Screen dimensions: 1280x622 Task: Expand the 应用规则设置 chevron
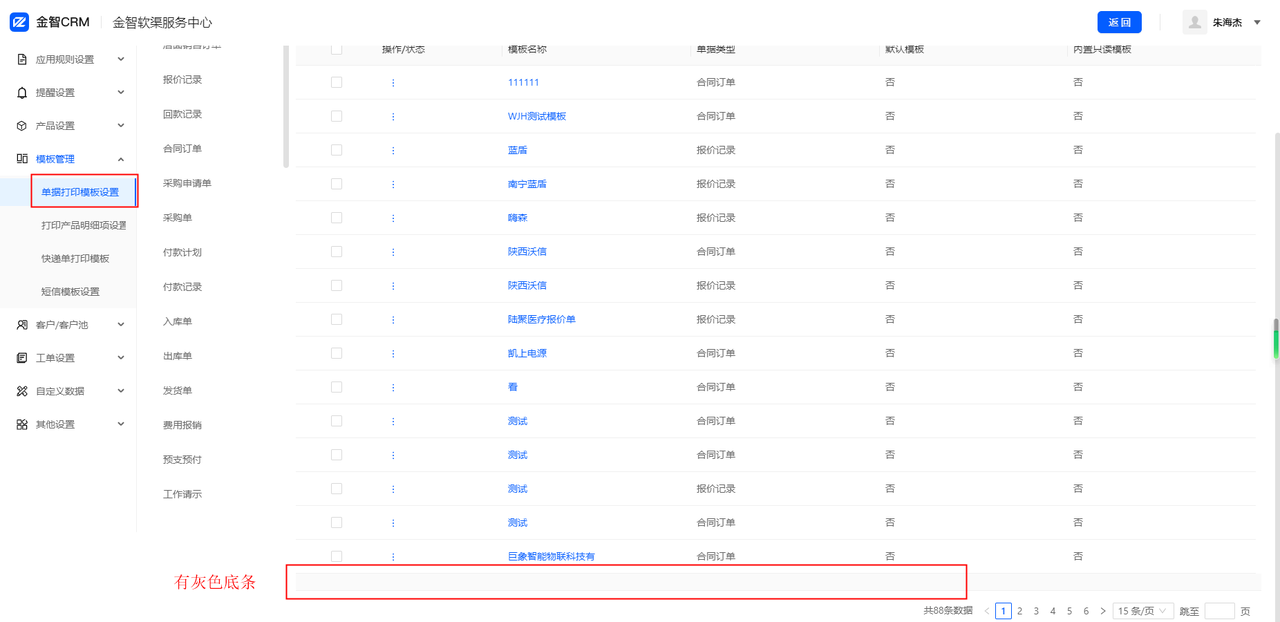[121, 59]
